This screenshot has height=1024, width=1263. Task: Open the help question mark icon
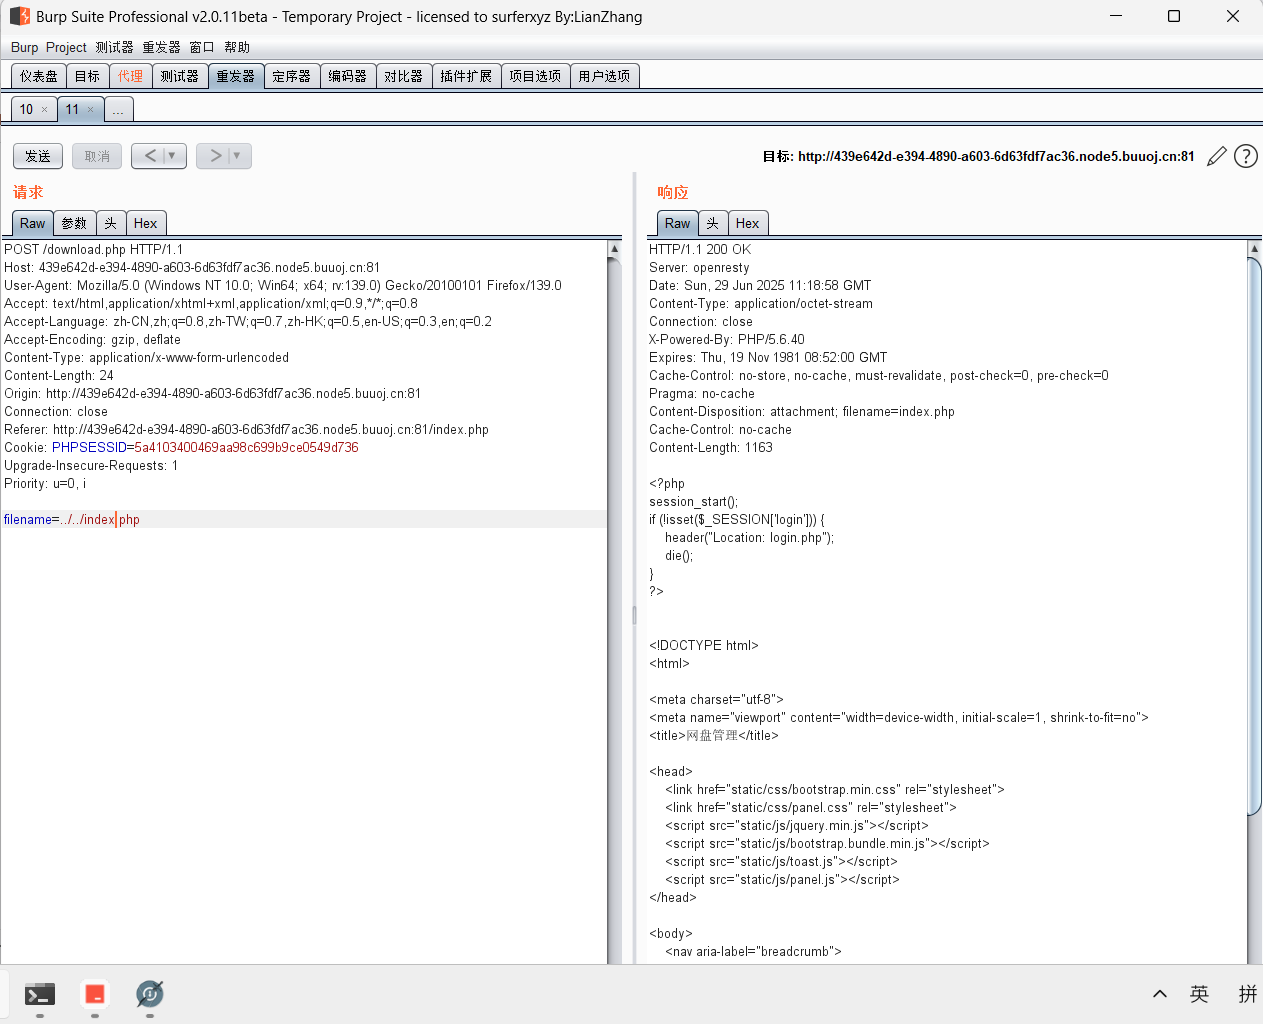1246,156
